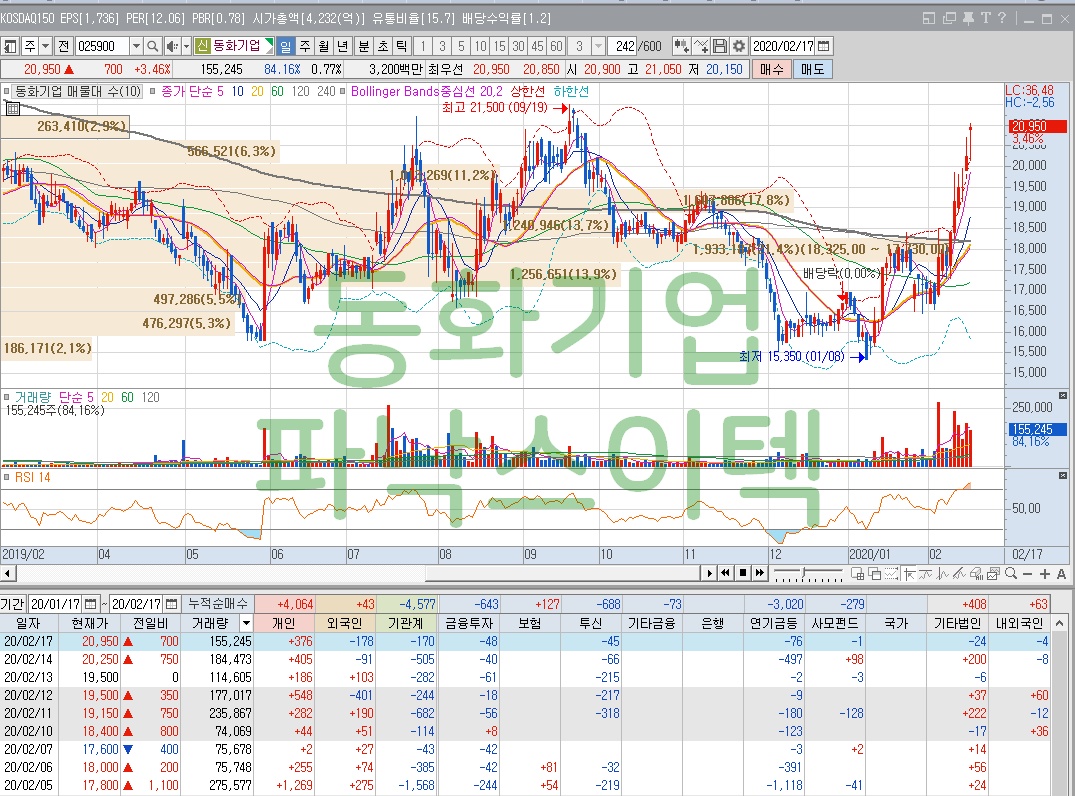The height and width of the screenshot is (796, 1075).
Task: Open the calendar picker beside 2020/02/17
Action: tap(824, 46)
